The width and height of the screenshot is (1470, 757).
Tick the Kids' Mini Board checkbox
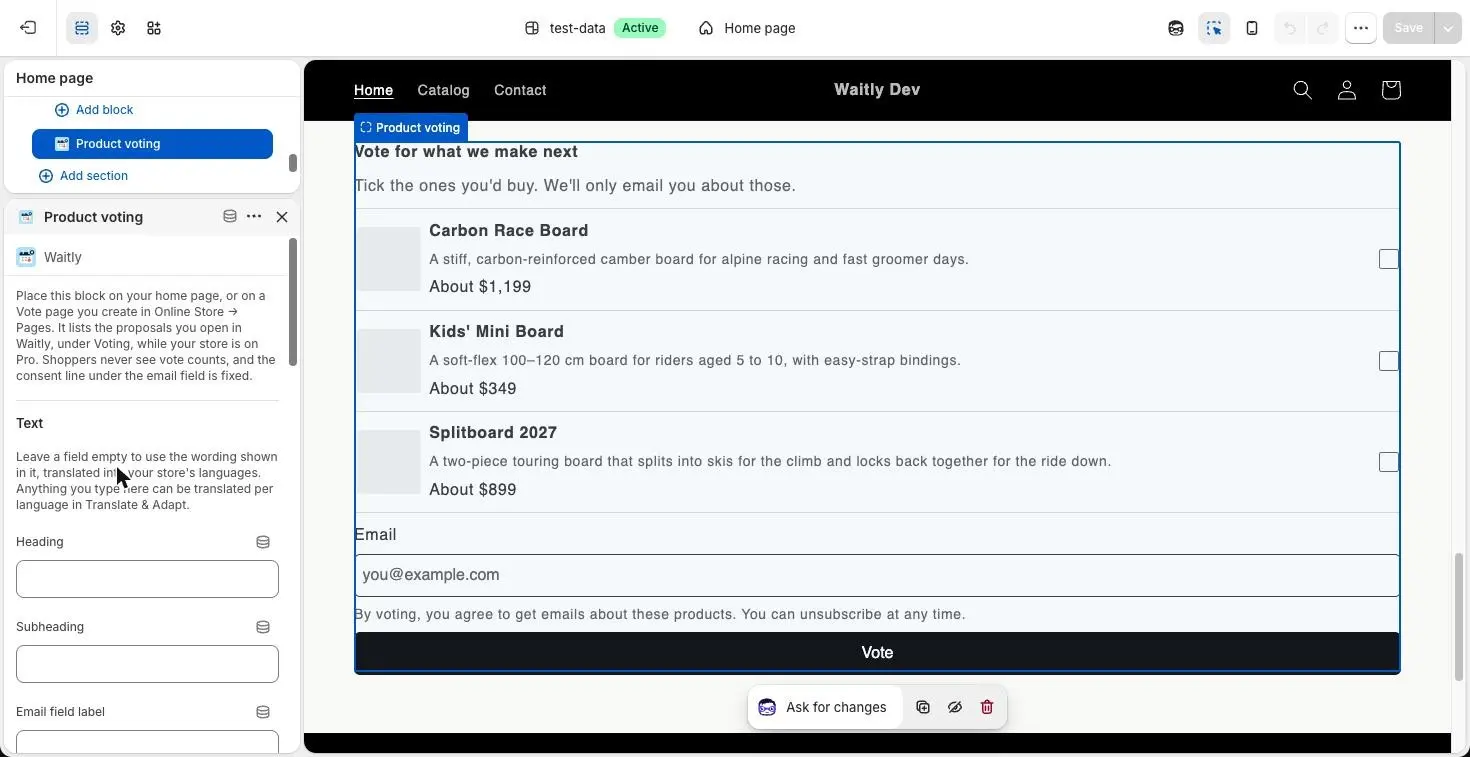coord(1388,361)
